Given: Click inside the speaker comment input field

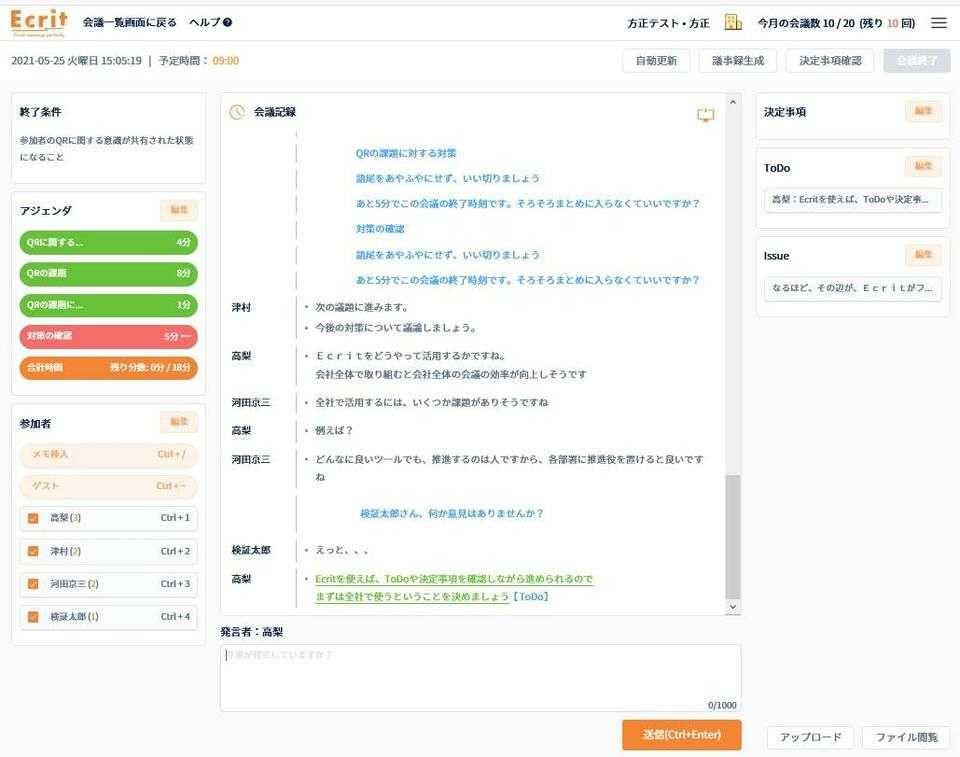Looking at the screenshot, I should coord(480,676).
